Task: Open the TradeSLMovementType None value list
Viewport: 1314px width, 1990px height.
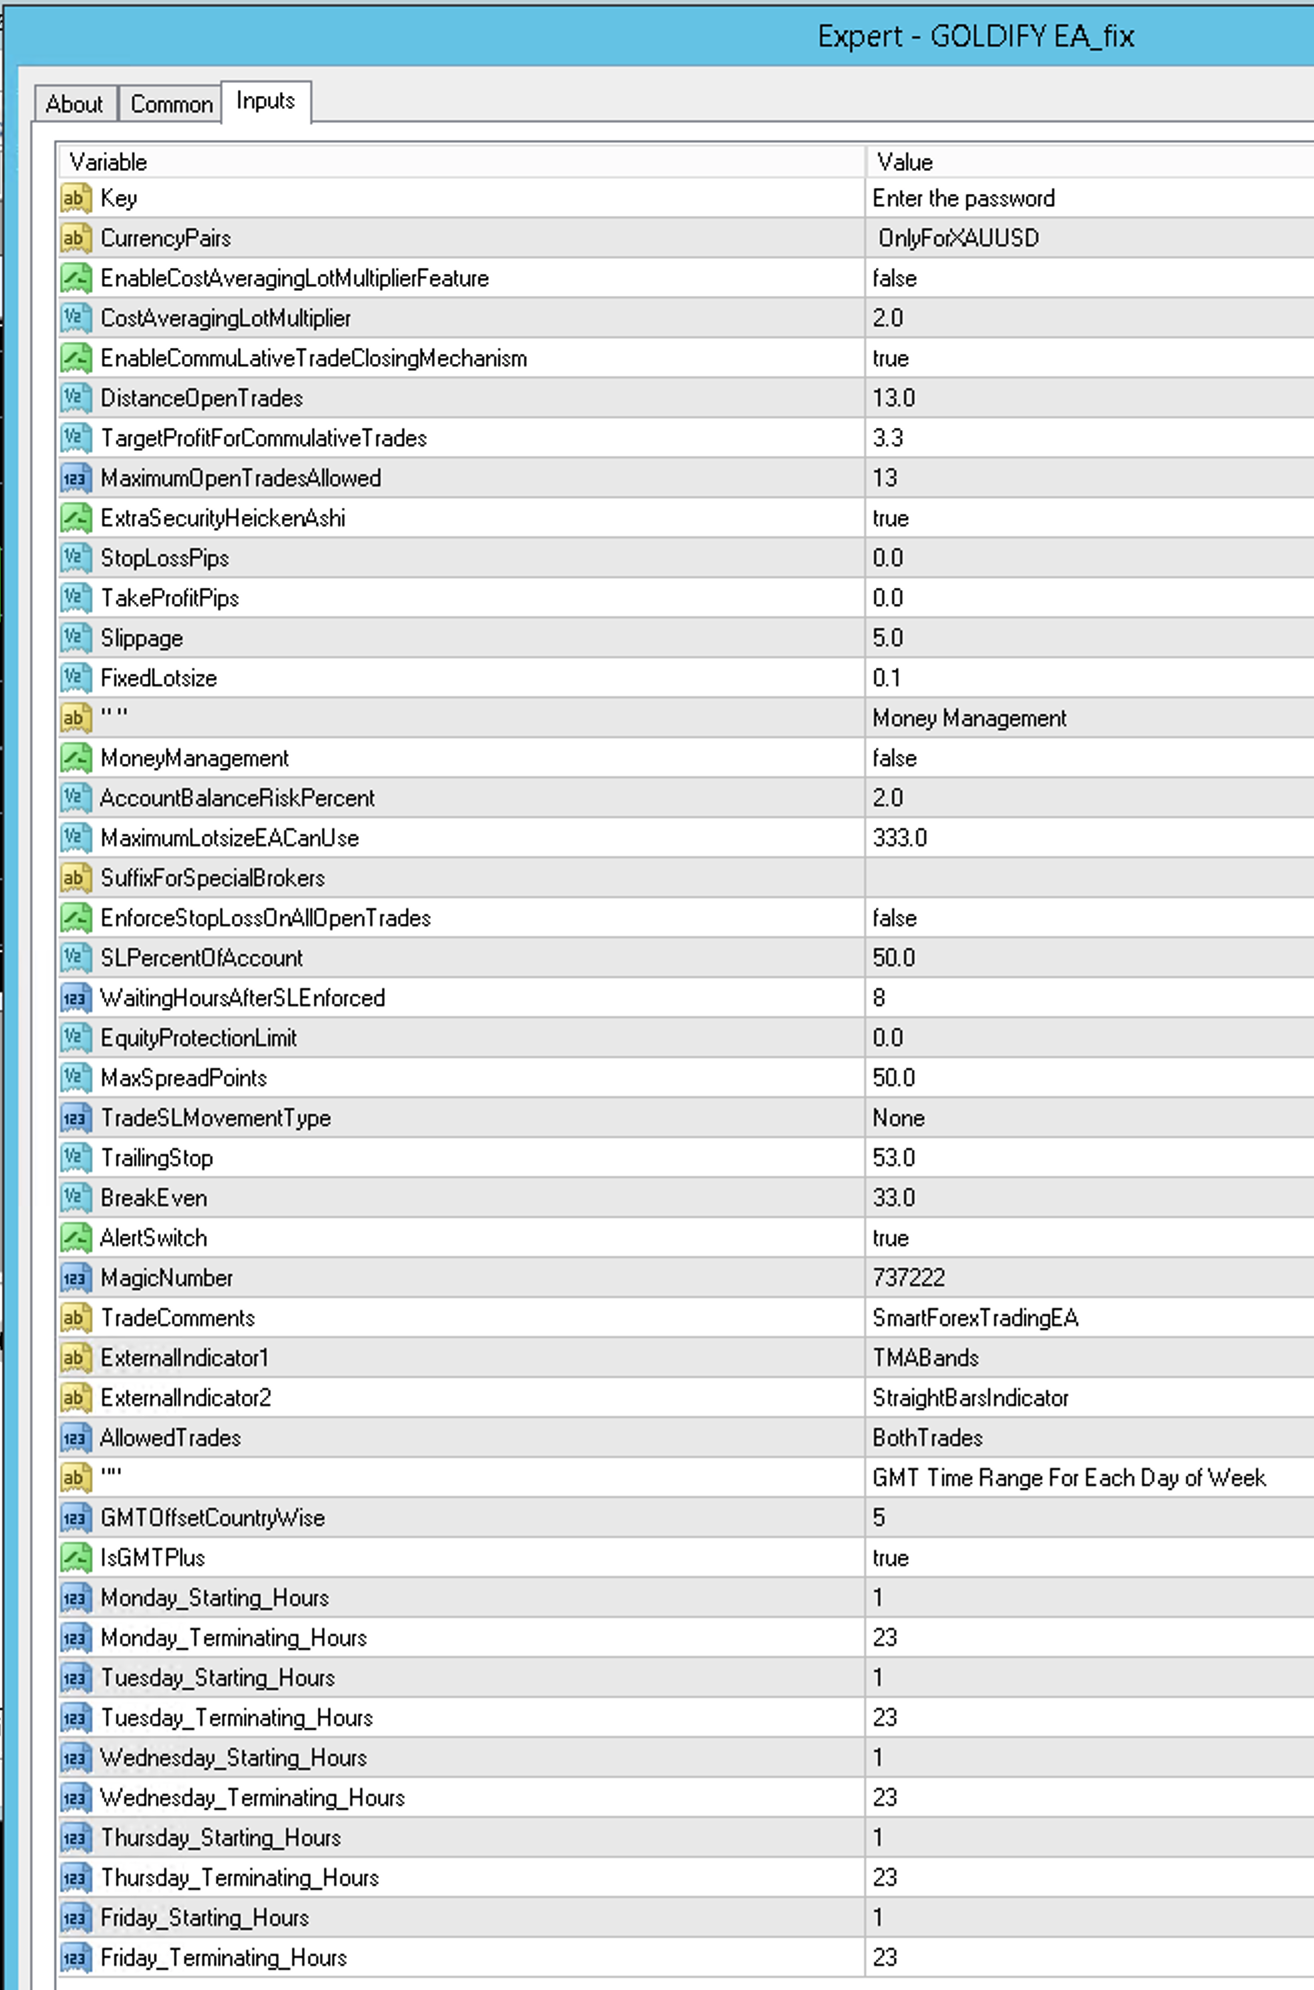Action: [1090, 1118]
